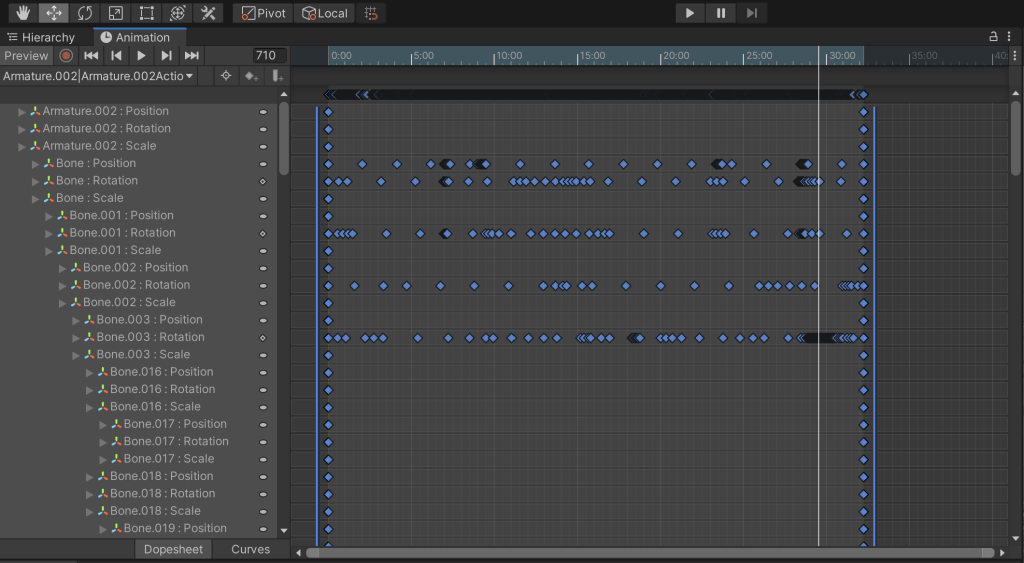The width and height of the screenshot is (1024, 563).
Task: Toggle keyframe recording mode
Action: pyautogui.click(x=66, y=56)
